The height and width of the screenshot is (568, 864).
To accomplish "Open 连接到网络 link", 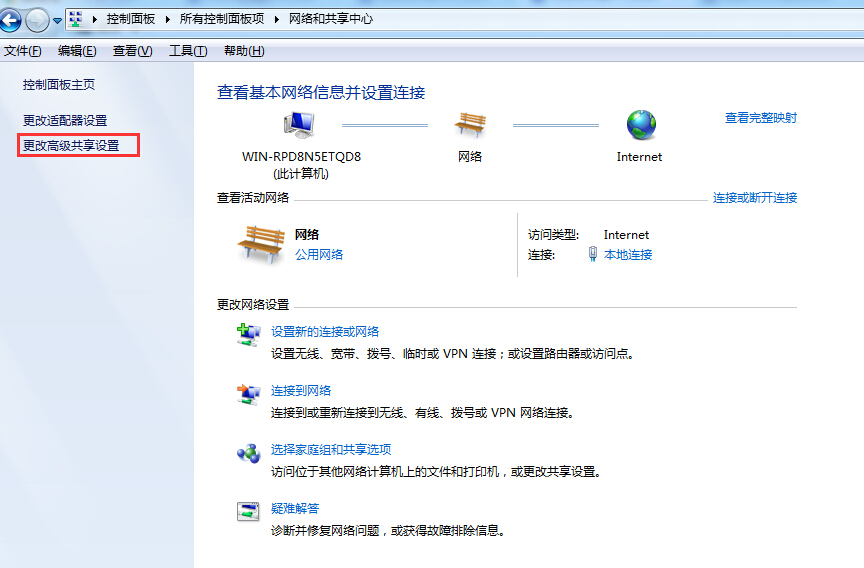I will (301, 391).
